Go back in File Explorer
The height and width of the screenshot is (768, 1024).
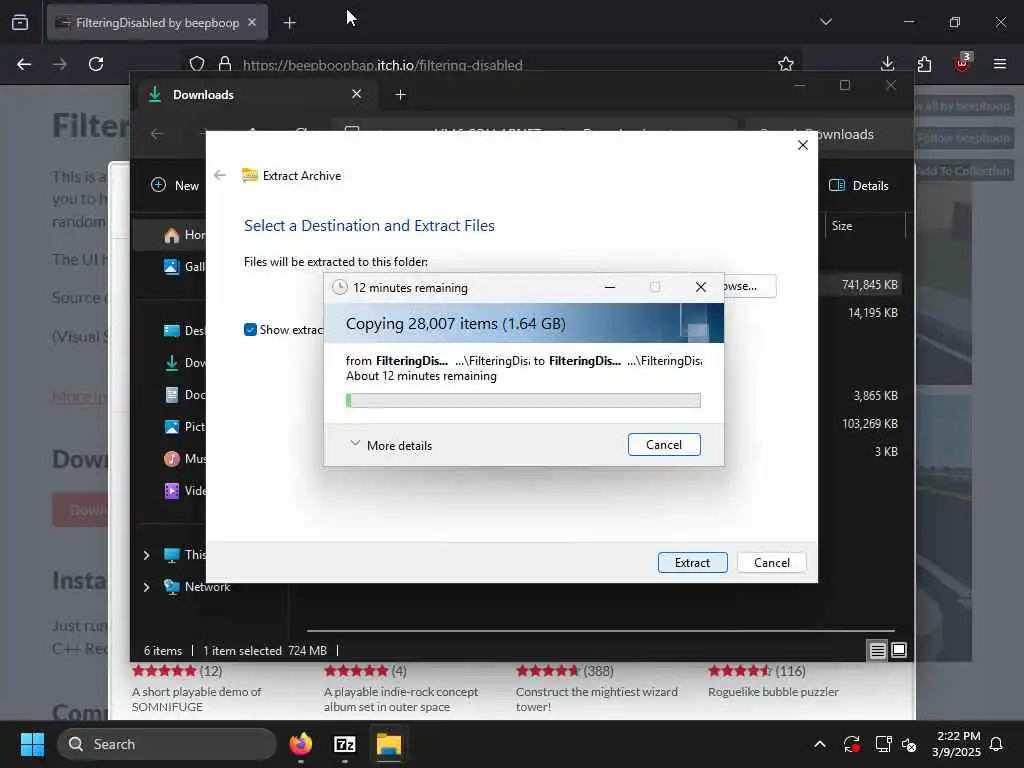[156, 134]
